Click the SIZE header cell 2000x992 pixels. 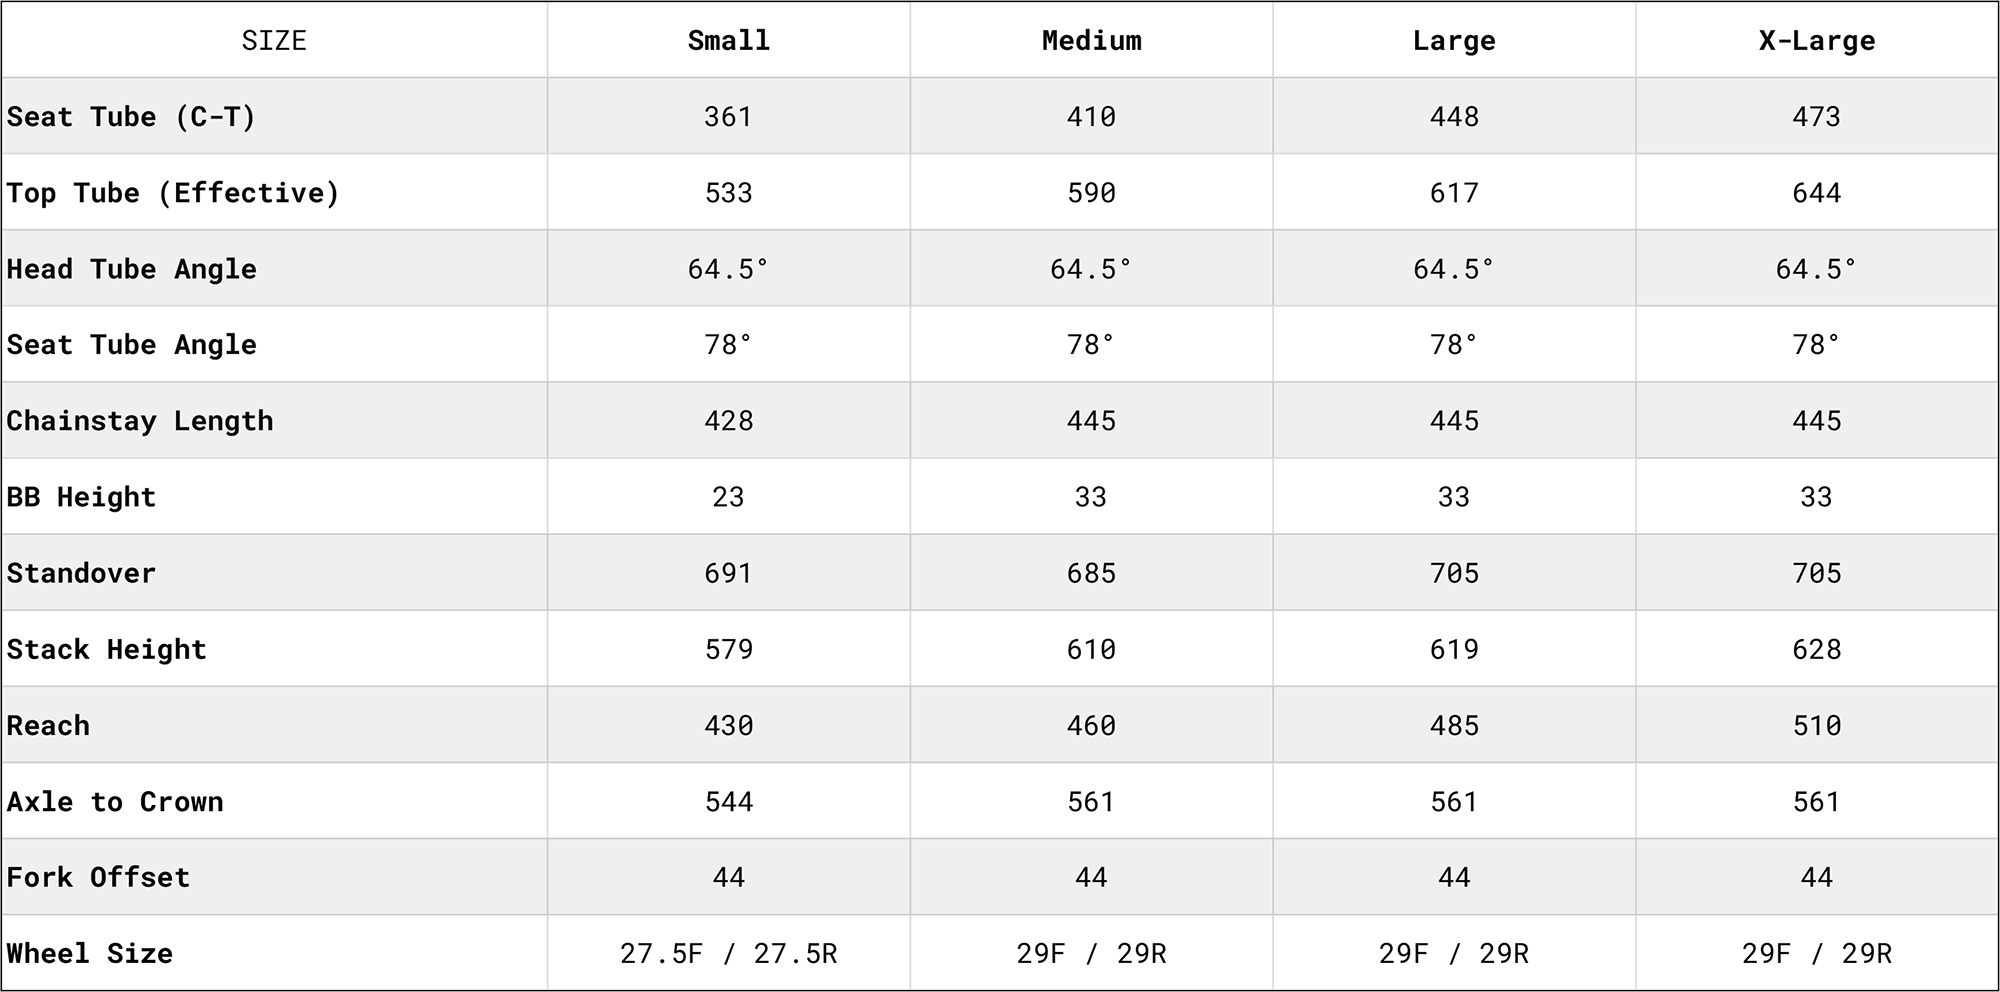274,41
